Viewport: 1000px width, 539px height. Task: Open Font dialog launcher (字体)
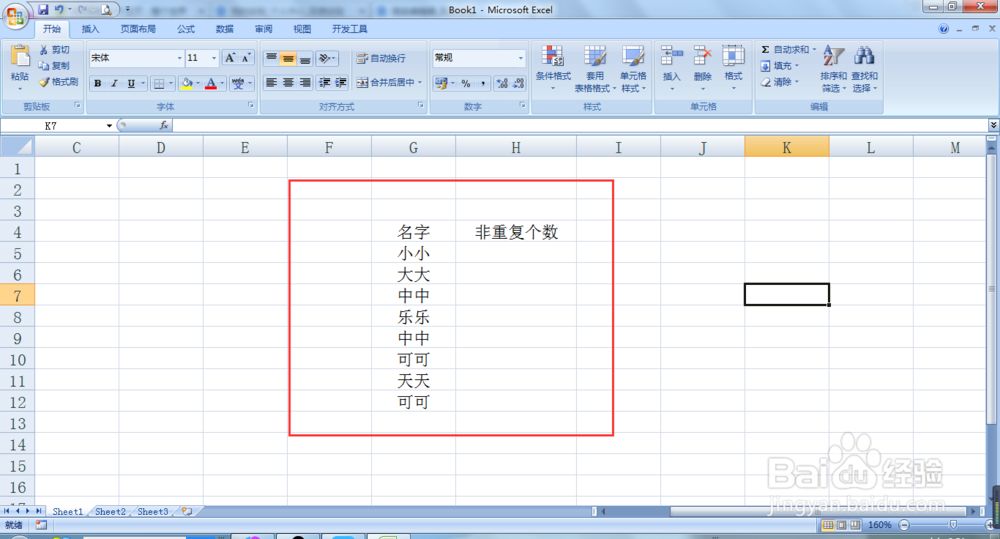coord(251,105)
